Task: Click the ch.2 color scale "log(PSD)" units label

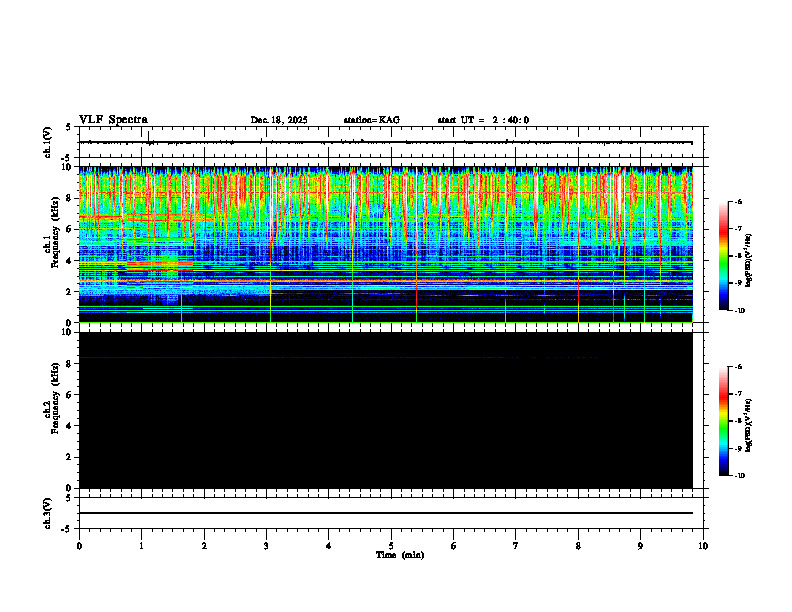Action: click(x=748, y=426)
